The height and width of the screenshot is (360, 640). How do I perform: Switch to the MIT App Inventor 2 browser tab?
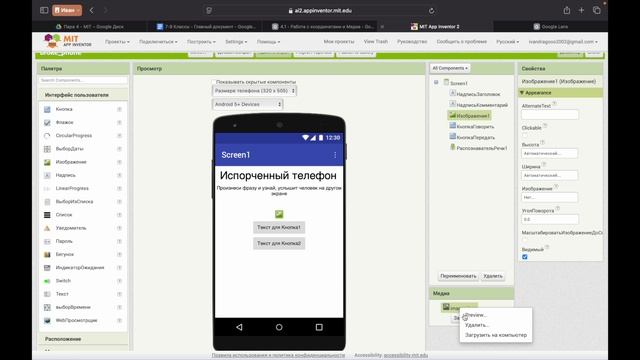(435, 27)
